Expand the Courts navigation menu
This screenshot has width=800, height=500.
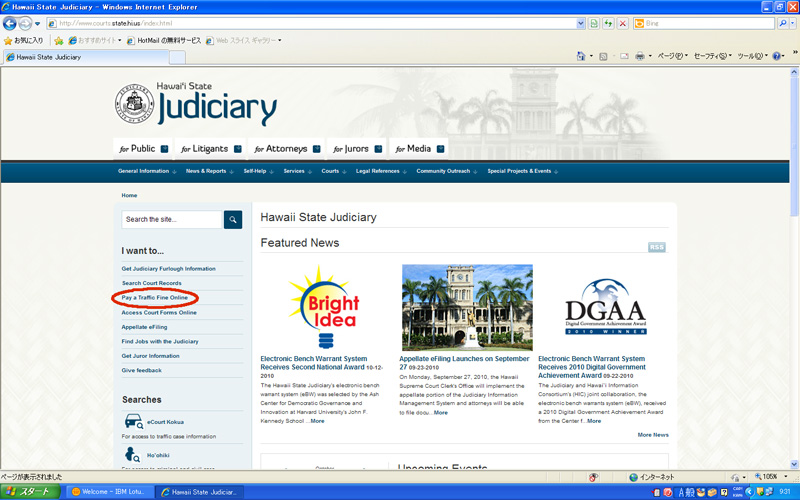pos(334,171)
